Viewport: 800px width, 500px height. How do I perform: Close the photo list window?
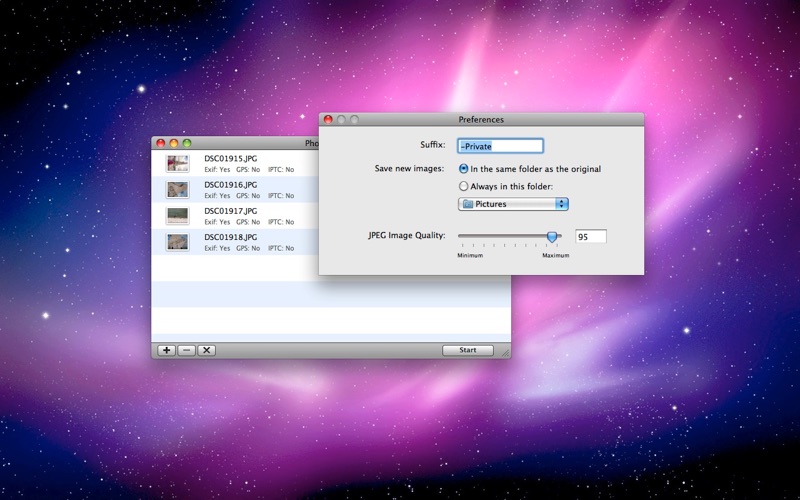click(x=159, y=144)
